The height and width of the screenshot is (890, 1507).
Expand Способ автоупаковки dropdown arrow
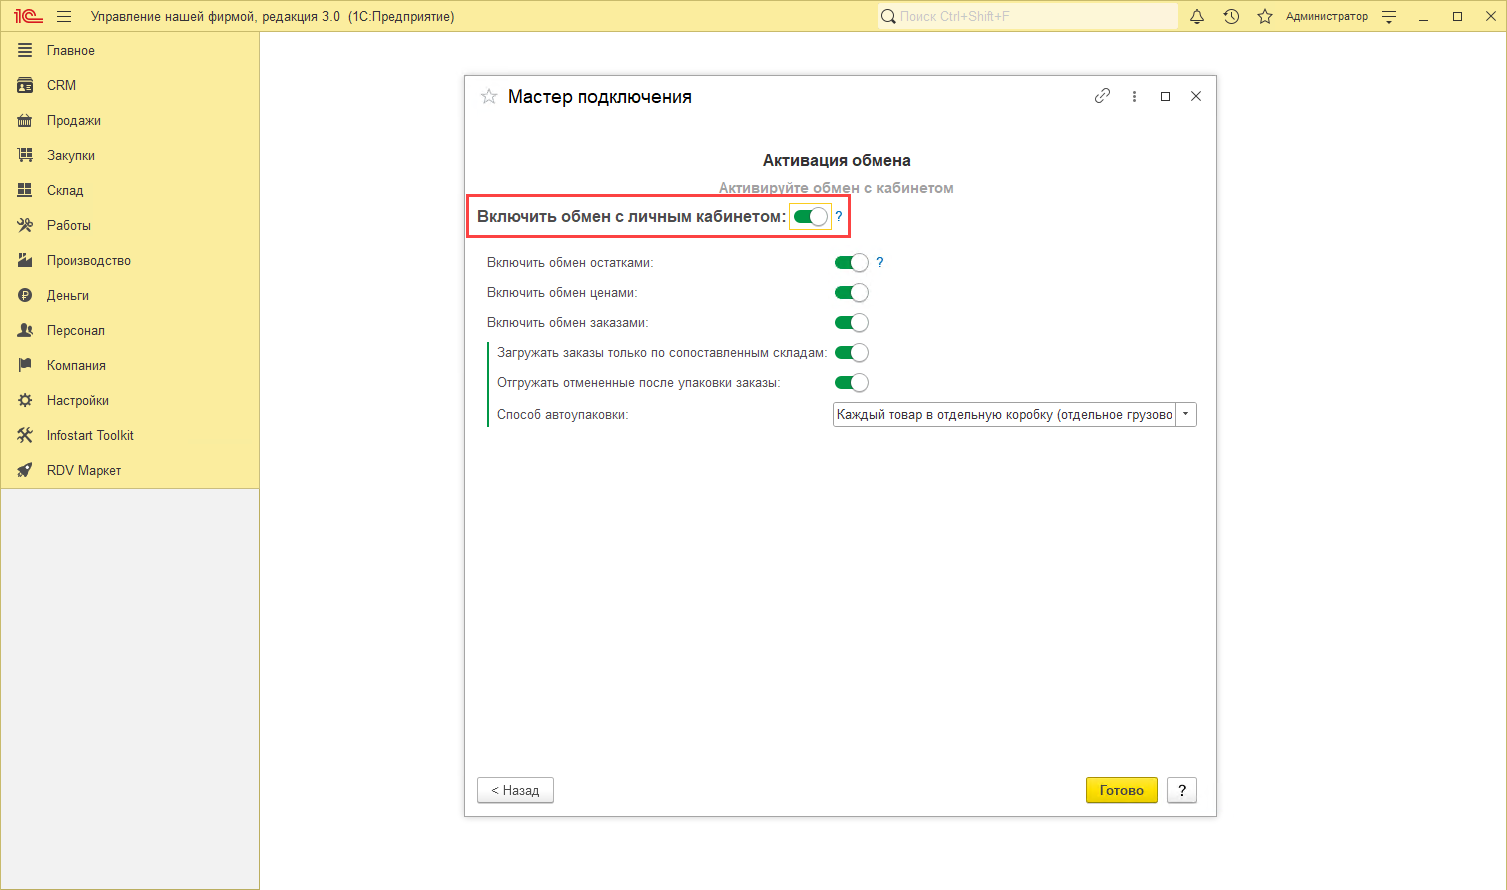pos(1185,415)
